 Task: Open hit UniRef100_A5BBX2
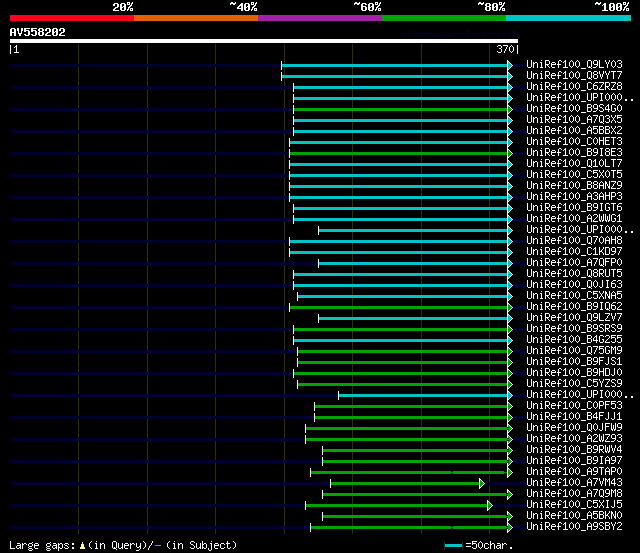[574, 131]
